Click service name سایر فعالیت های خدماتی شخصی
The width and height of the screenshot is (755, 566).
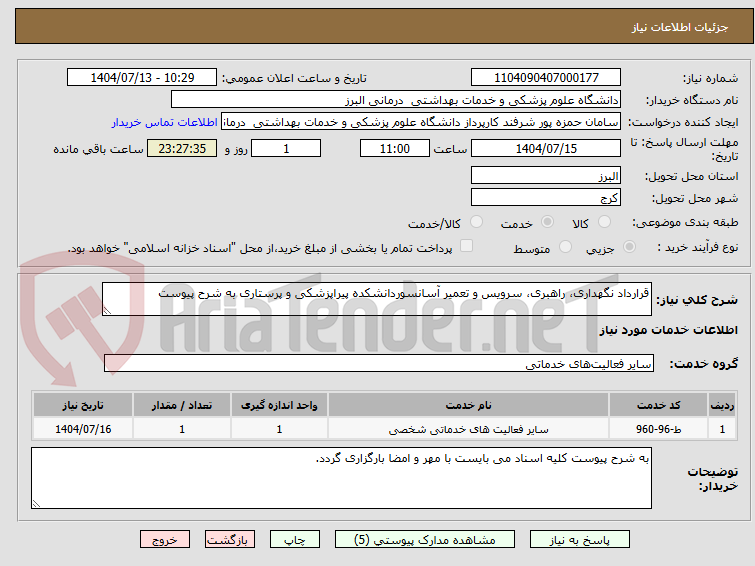pos(469,429)
